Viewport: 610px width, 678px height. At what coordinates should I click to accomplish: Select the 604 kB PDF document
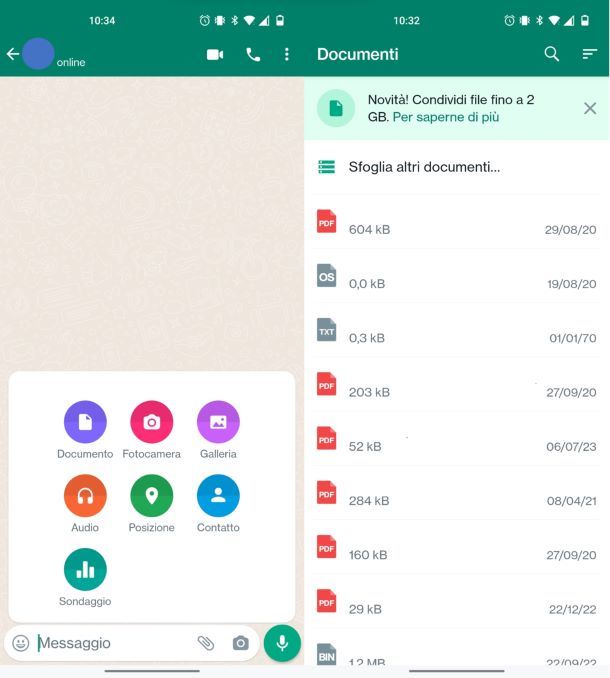click(x=457, y=223)
